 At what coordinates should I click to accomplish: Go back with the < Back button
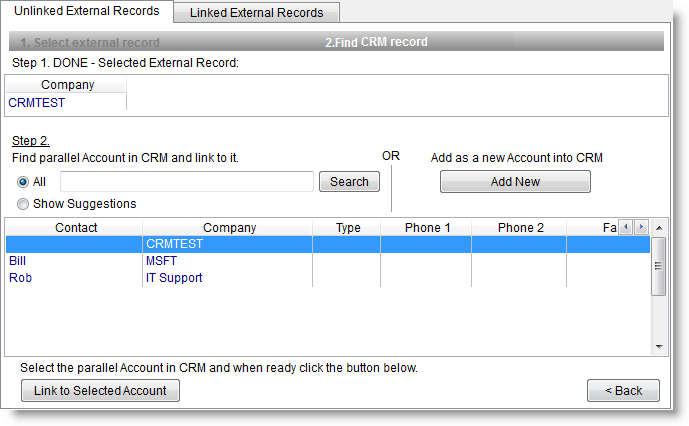pyautogui.click(x=623, y=391)
